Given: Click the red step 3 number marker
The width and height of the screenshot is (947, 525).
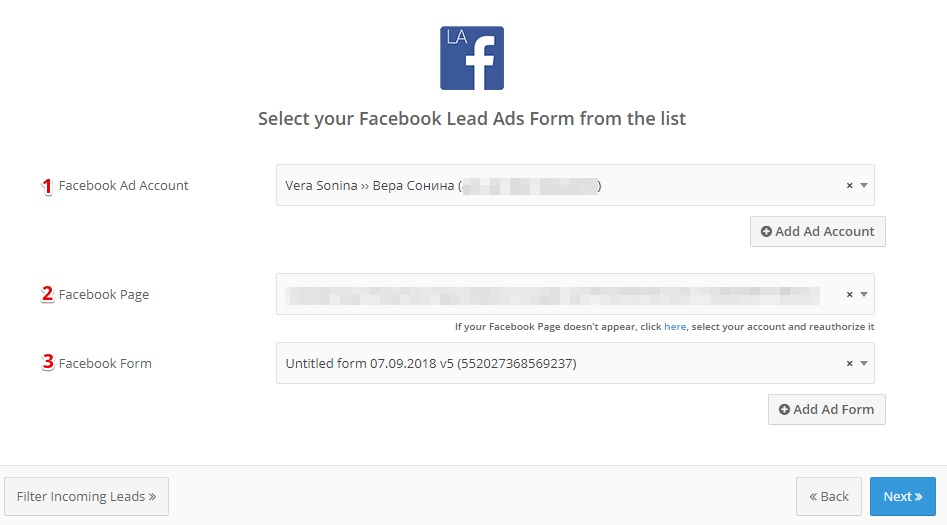Looking at the screenshot, I should [x=48, y=362].
